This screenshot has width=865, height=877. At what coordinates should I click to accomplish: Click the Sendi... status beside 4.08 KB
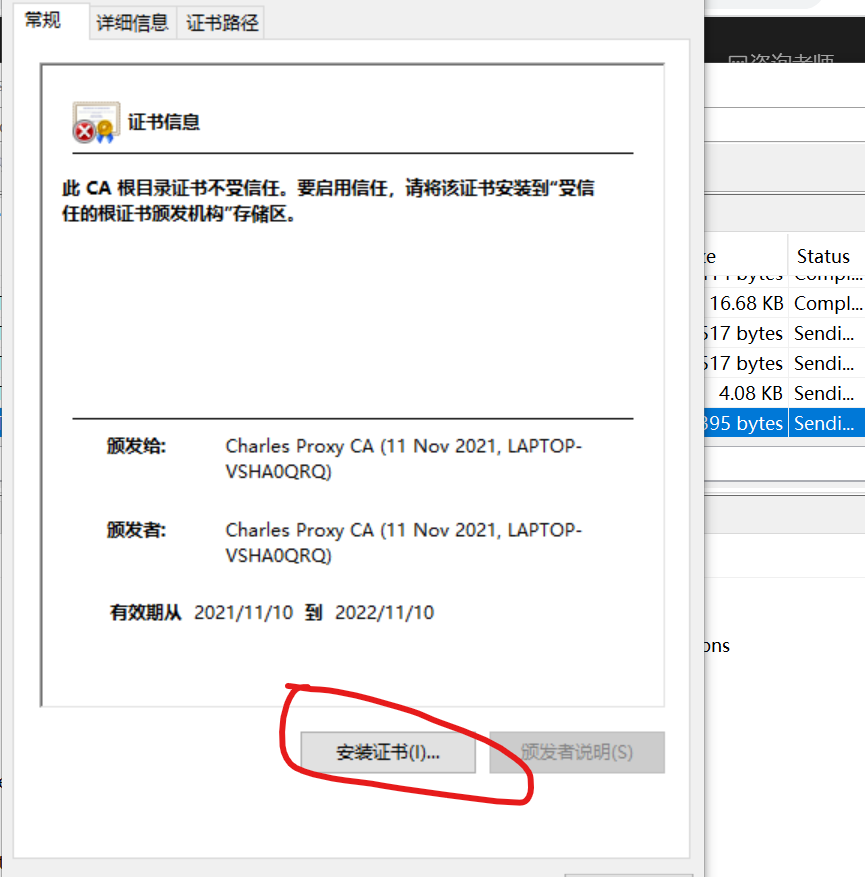click(x=824, y=393)
